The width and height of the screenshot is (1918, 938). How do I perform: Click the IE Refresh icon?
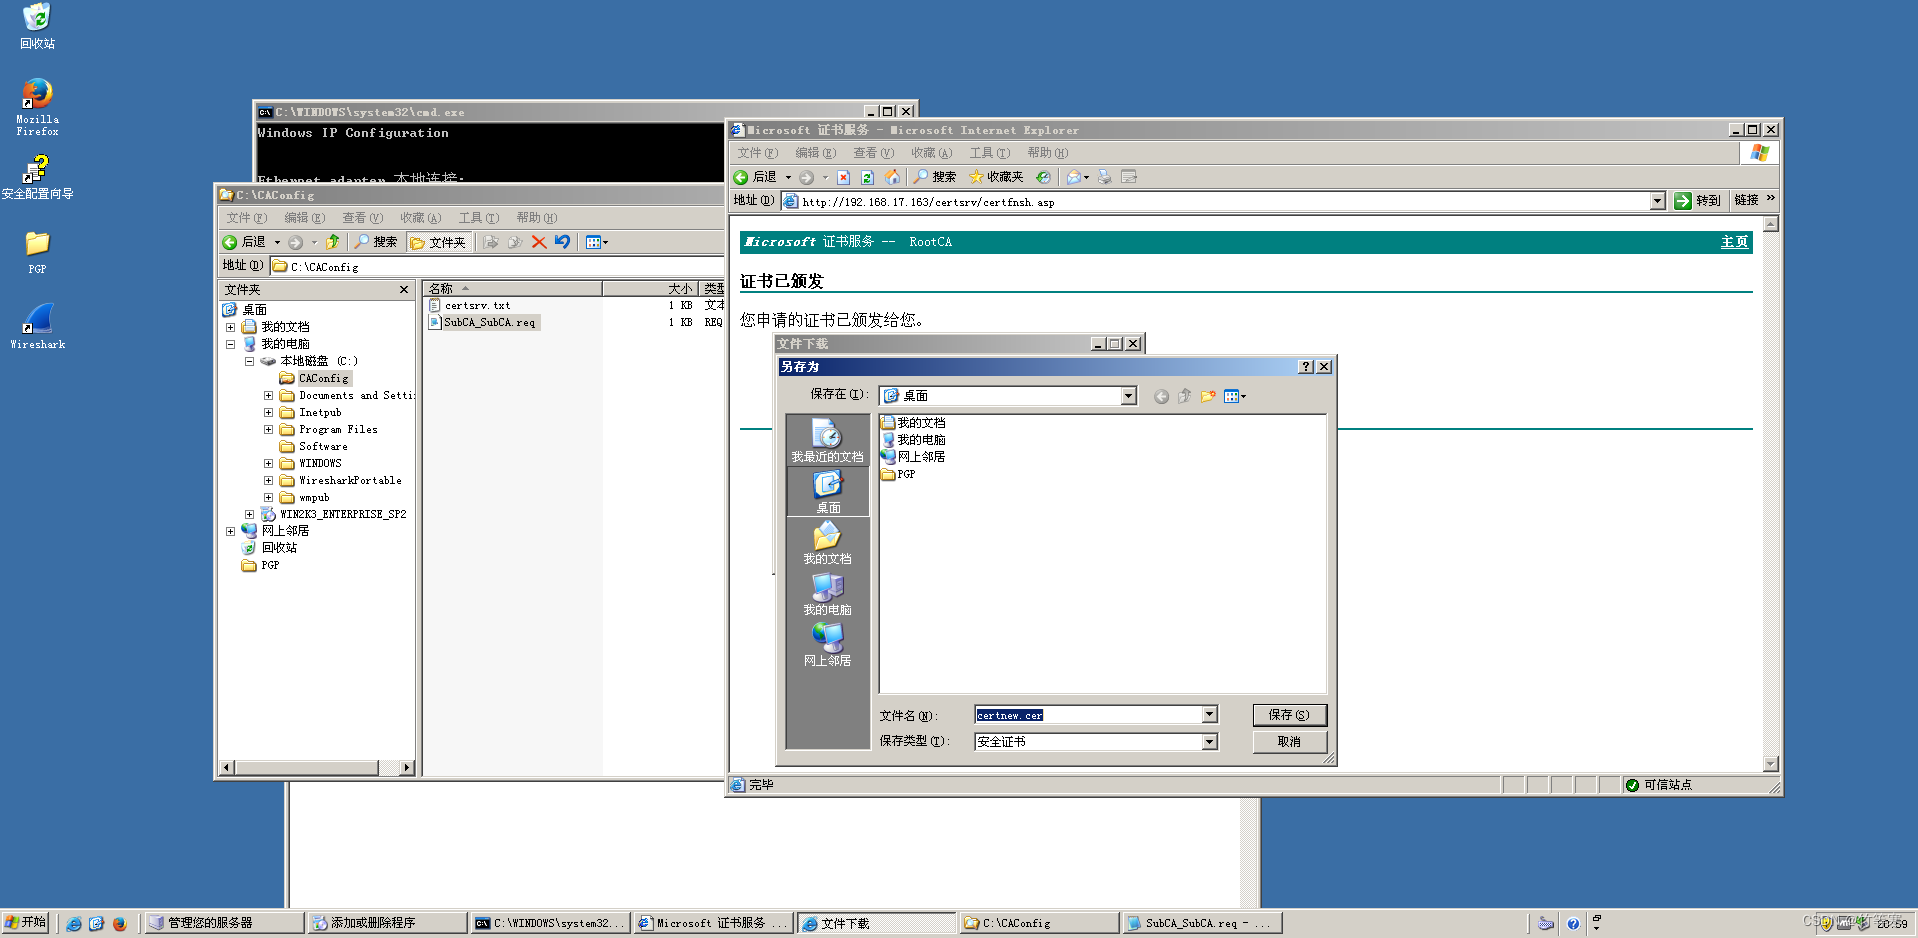pos(867,177)
